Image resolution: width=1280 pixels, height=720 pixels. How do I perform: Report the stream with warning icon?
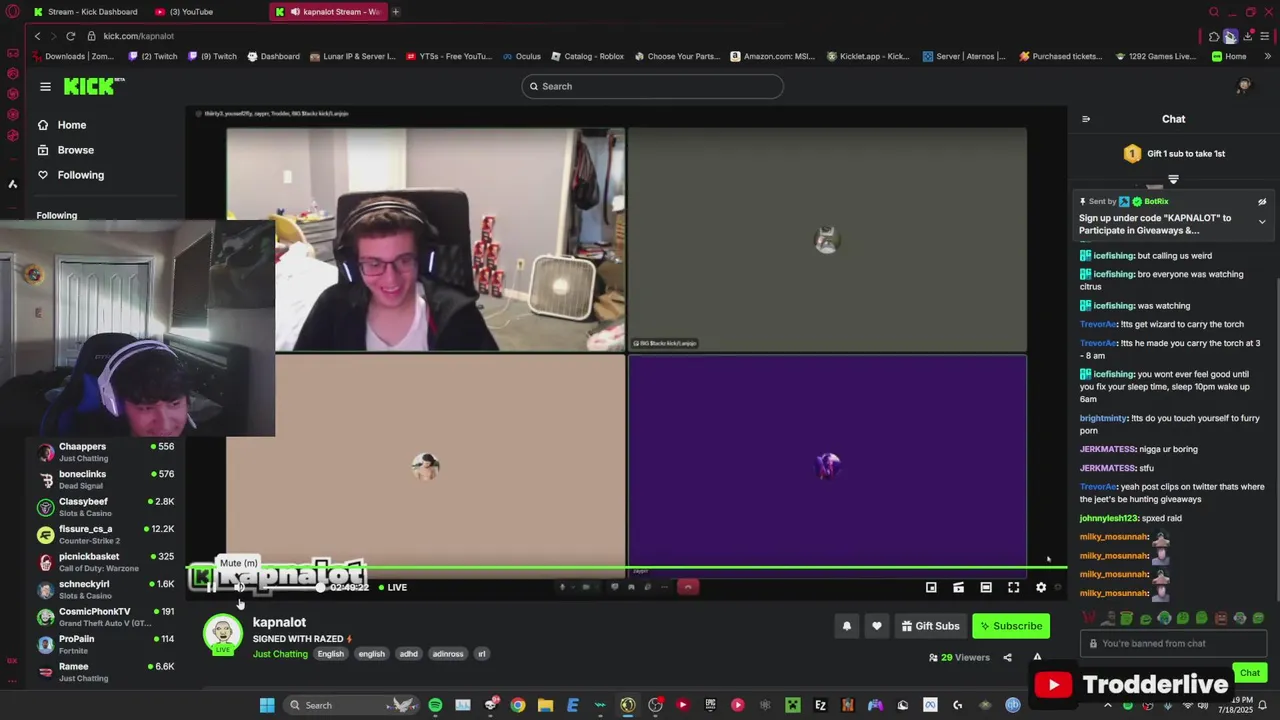tap(1037, 657)
